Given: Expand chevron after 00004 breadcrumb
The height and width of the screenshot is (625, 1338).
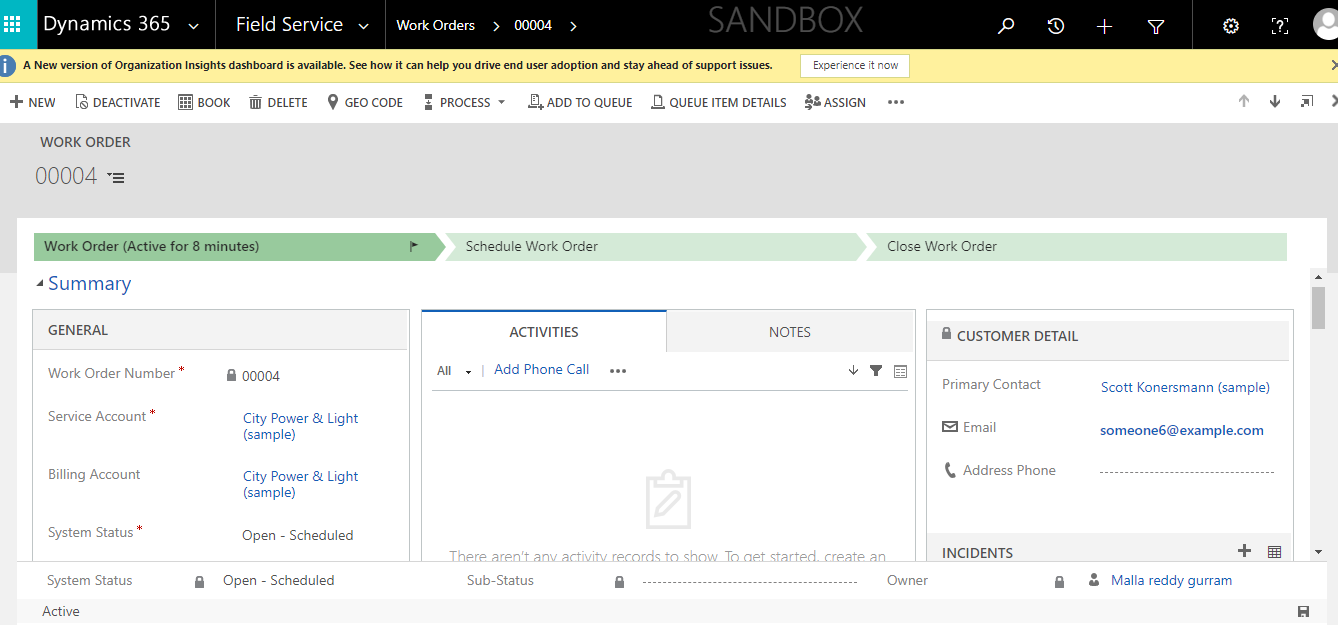Looking at the screenshot, I should click(573, 26).
